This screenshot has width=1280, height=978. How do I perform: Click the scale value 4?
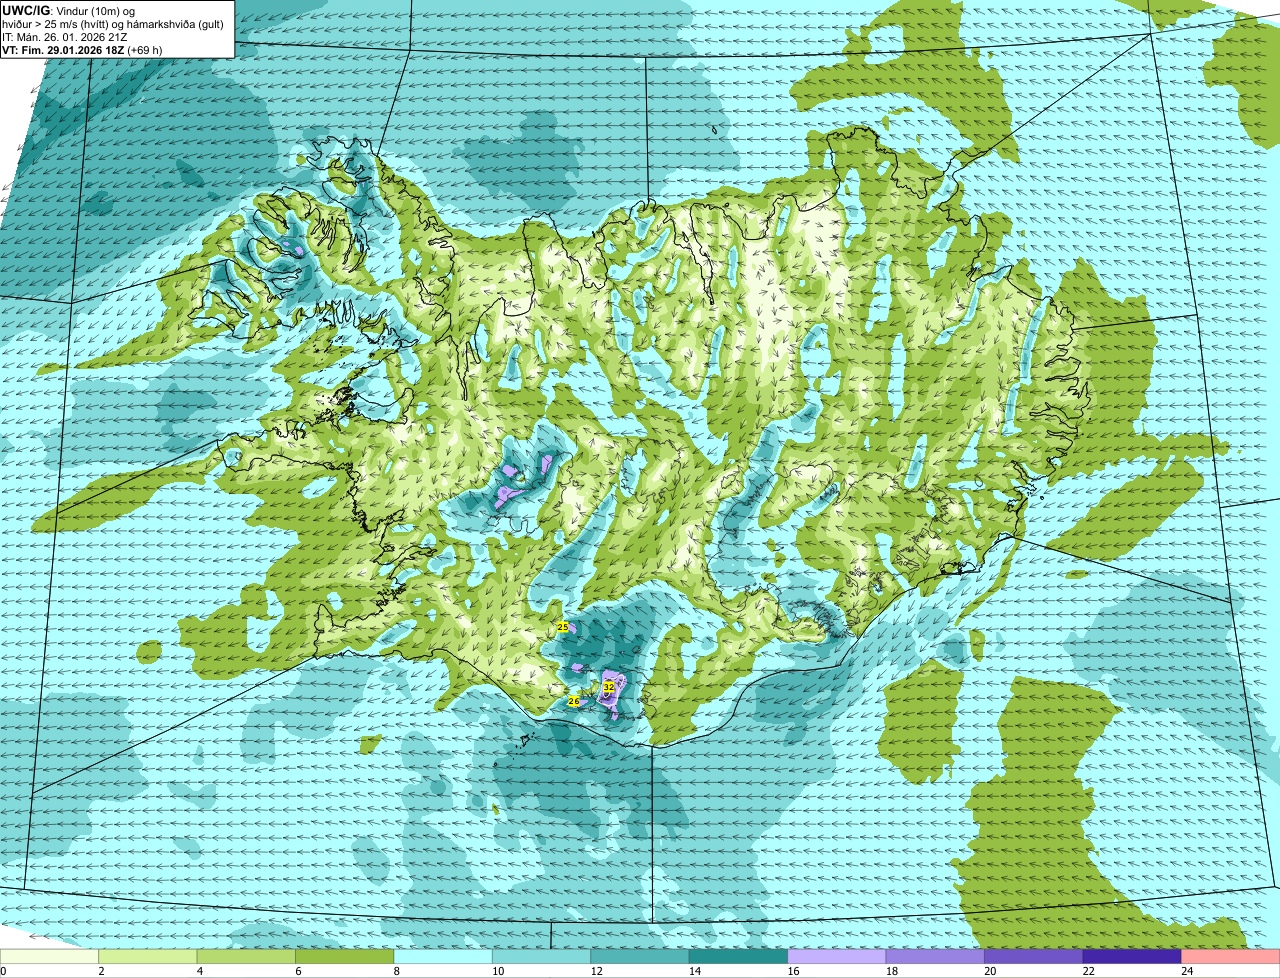[198, 971]
